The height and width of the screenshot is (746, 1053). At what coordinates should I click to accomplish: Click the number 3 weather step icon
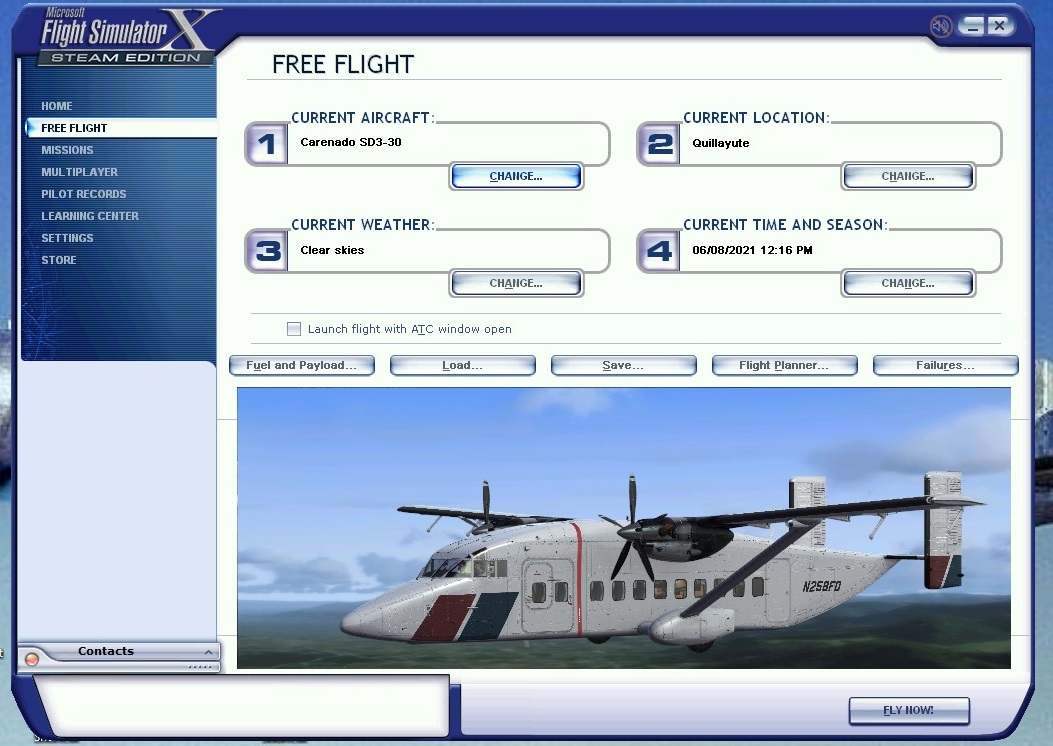267,250
